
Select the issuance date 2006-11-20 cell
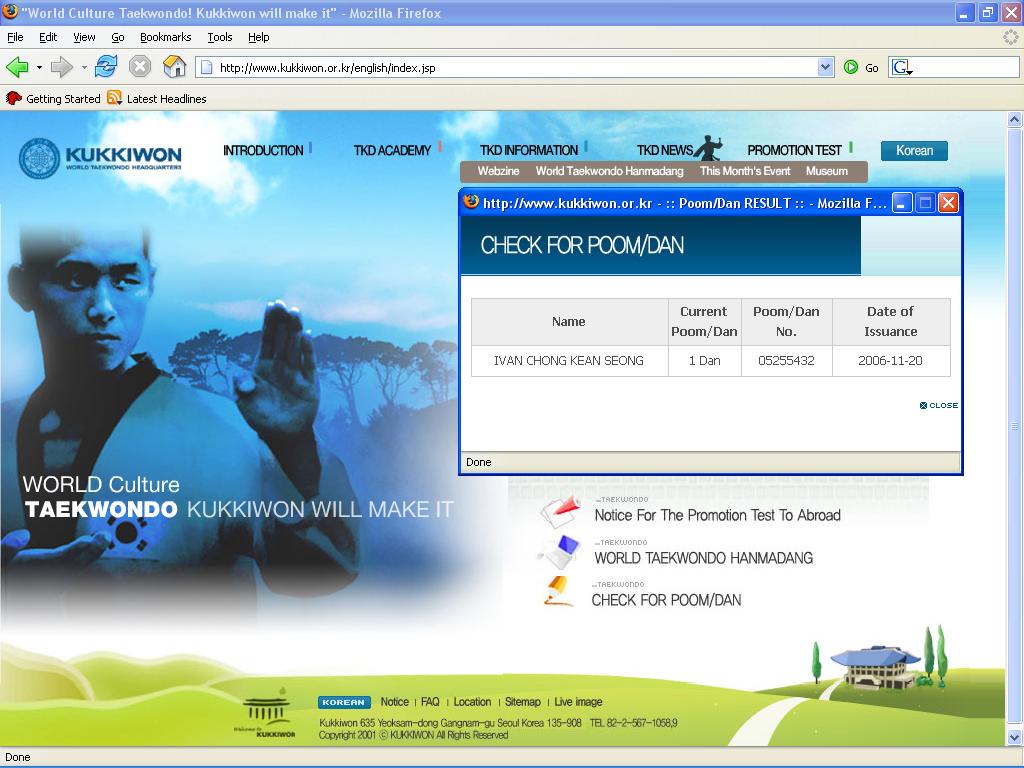coord(891,360)
